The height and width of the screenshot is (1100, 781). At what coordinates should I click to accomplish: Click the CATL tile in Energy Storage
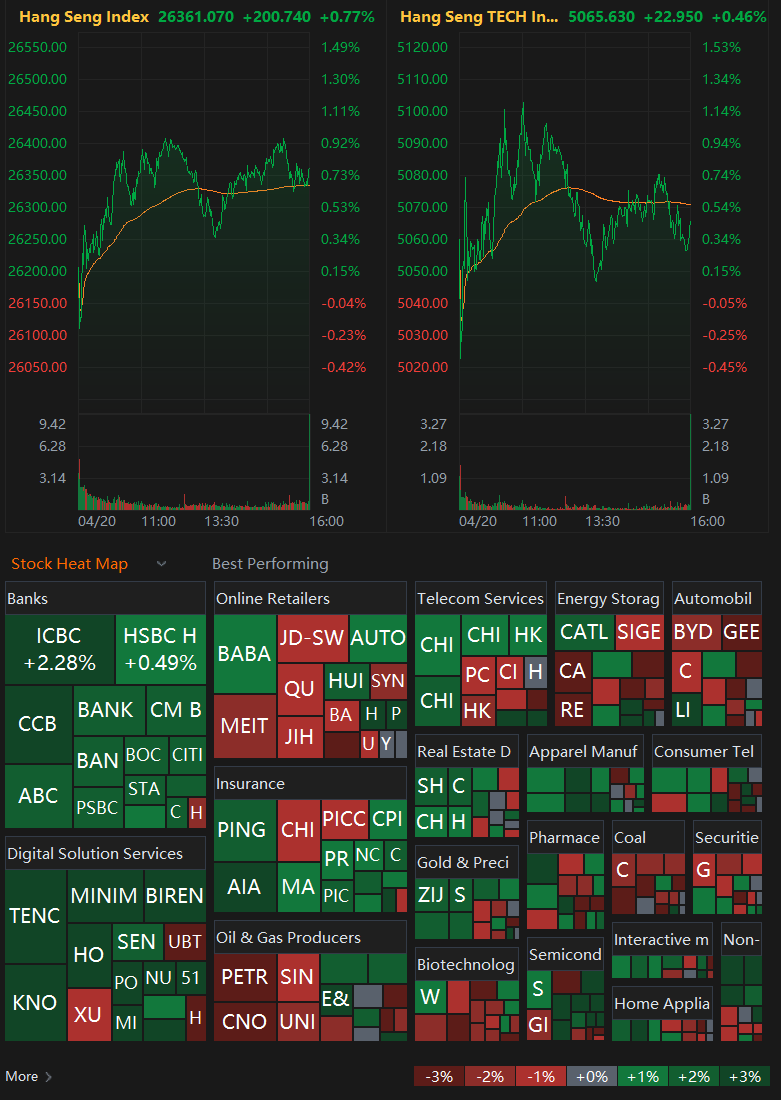(585, 633)
